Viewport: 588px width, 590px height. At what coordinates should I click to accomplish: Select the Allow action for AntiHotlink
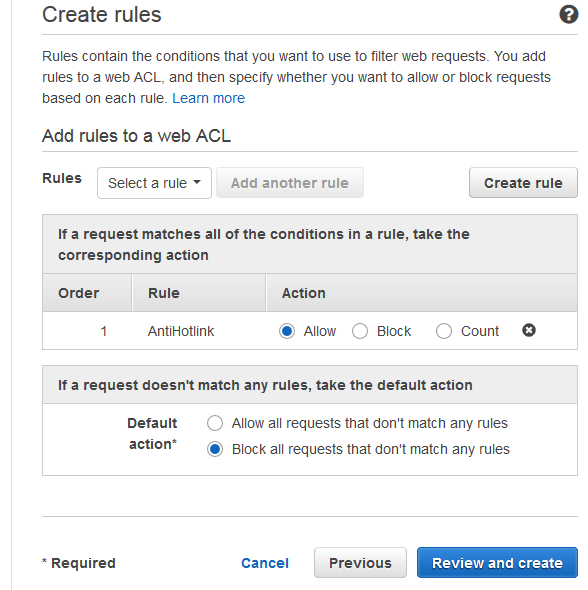click(287, 331)
